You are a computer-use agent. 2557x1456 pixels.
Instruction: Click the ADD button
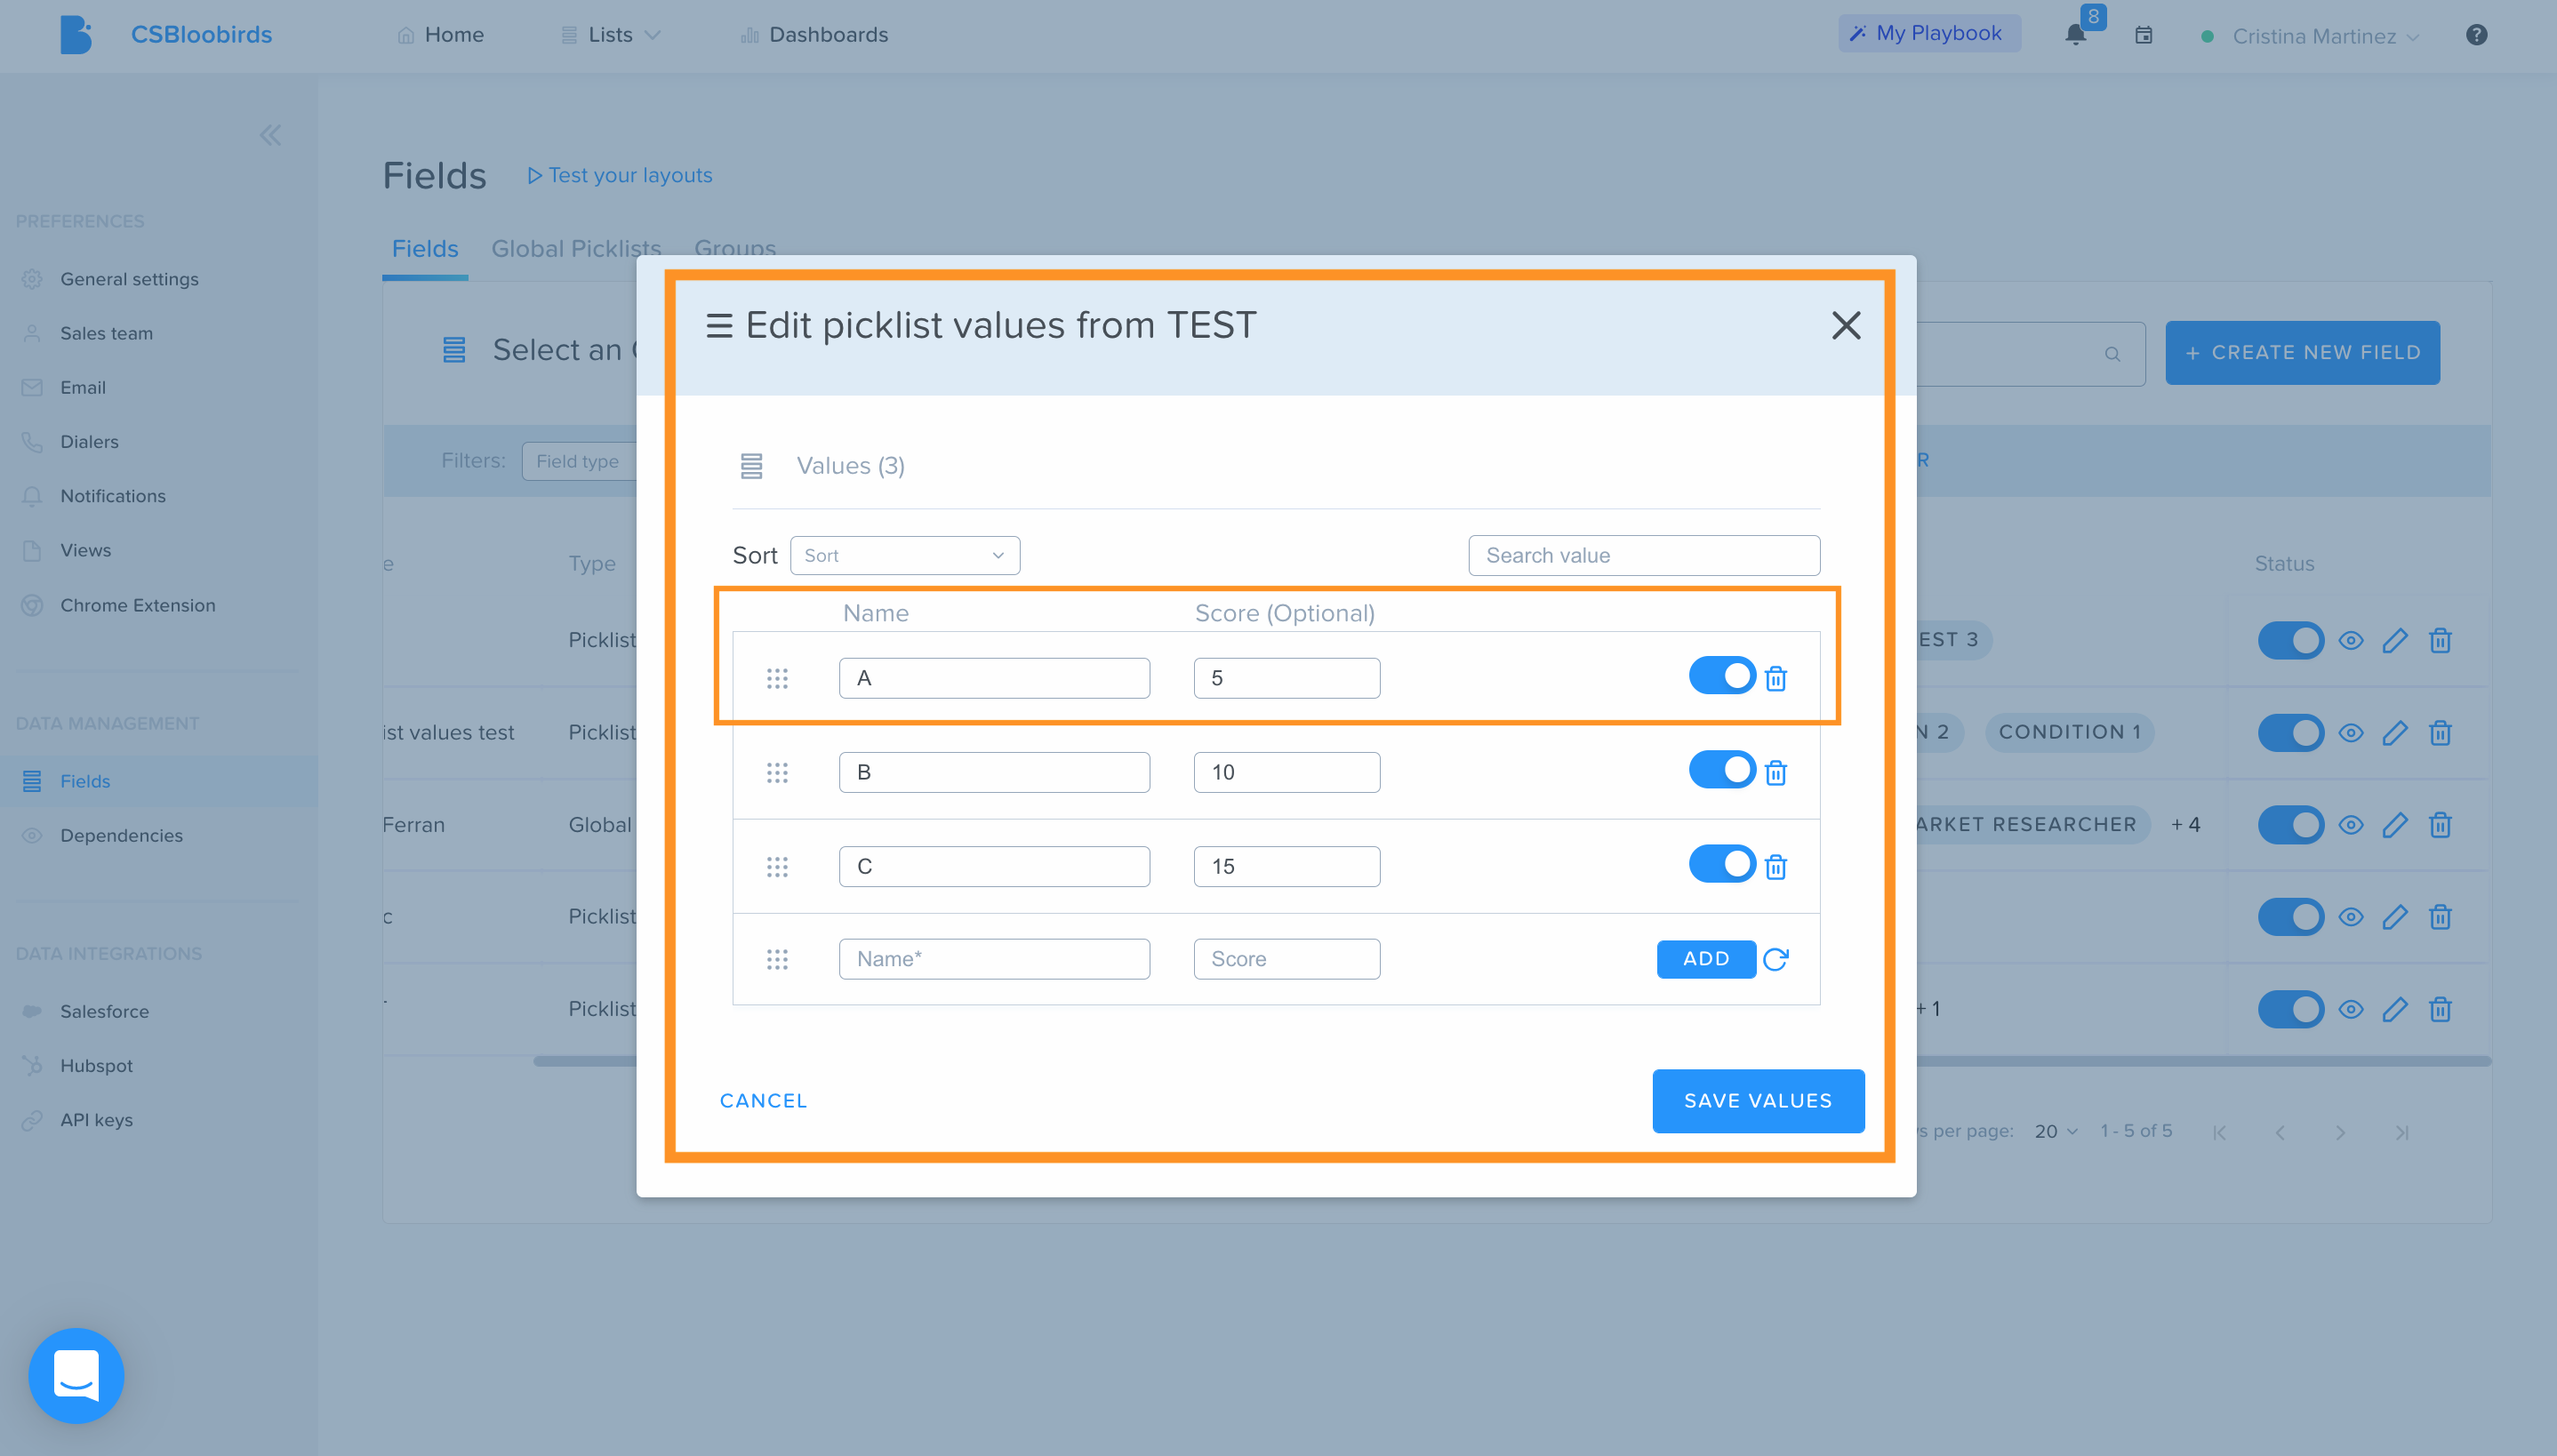(1706, 959)
